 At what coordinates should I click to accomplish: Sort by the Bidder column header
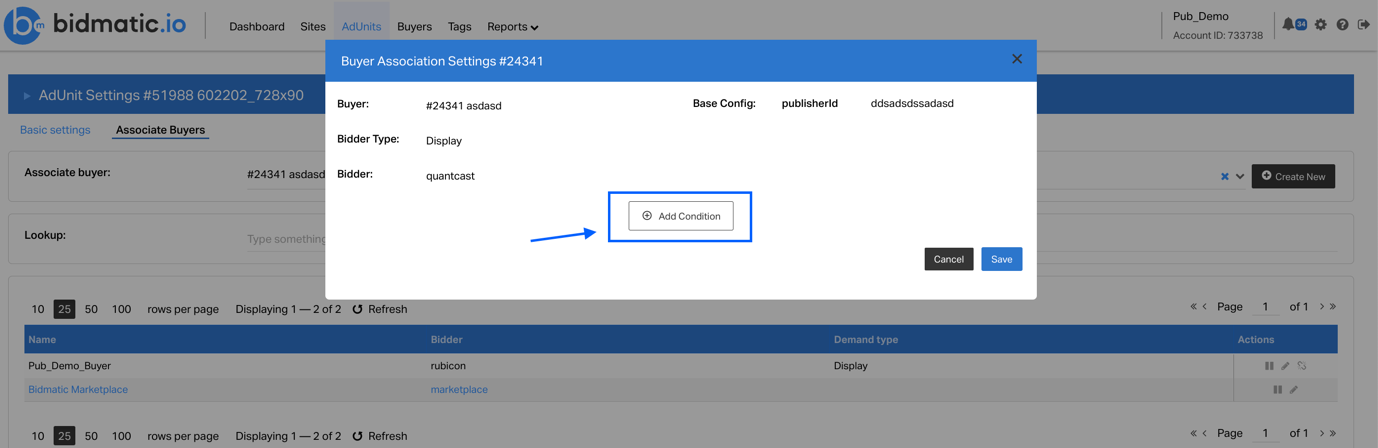pyautogui.click(x=446, y=340)
